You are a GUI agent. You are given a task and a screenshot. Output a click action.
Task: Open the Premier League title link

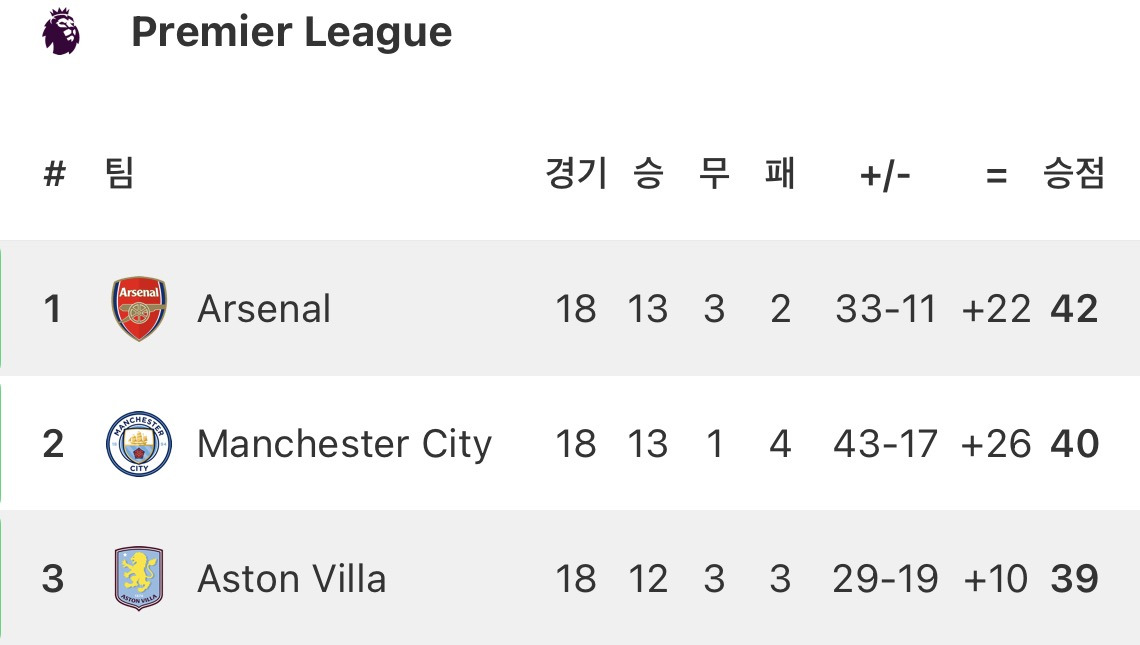(291, 32)
